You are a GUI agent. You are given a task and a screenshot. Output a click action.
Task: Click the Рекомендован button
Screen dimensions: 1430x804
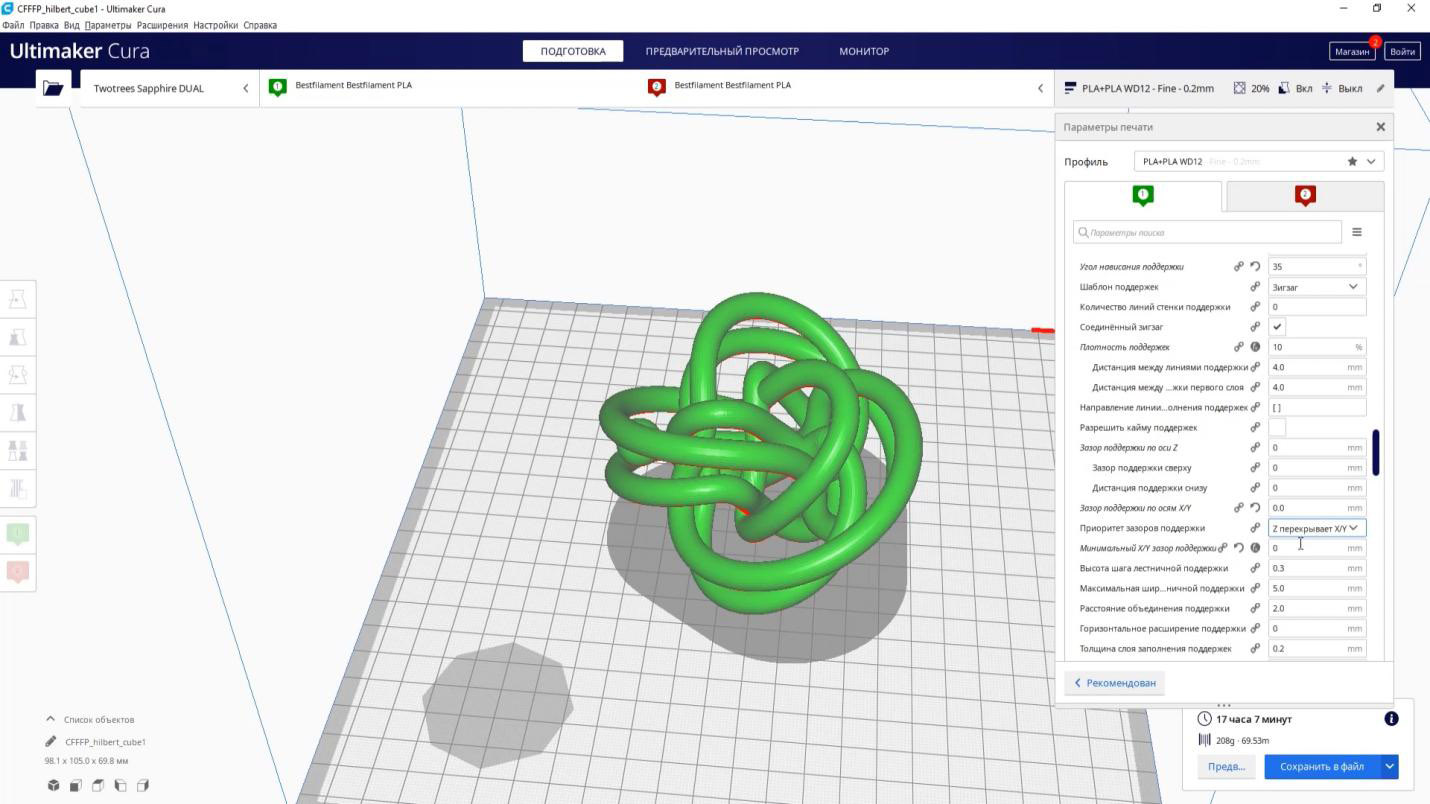[x=1115, y=683]
